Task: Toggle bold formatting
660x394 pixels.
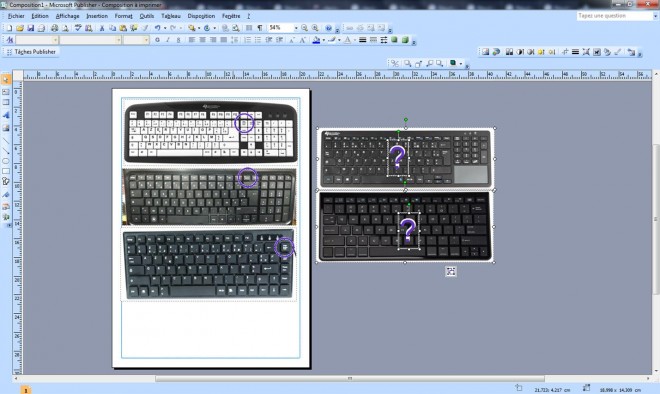Action: click(x=157, y=40)
